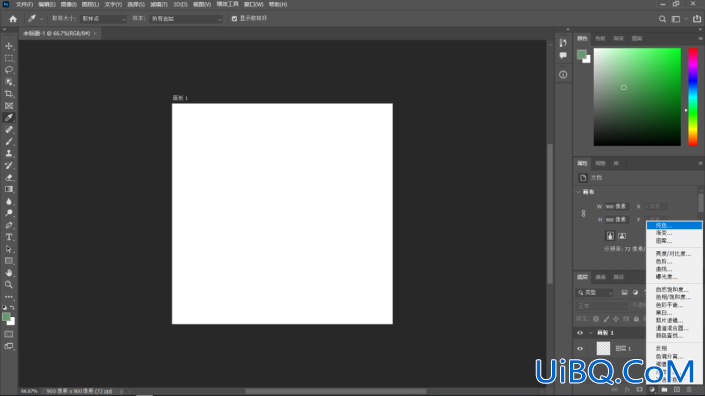
Task: Open the 样本 dropdown in options bar
Action: pyautogui.click(x=186, y=19)
